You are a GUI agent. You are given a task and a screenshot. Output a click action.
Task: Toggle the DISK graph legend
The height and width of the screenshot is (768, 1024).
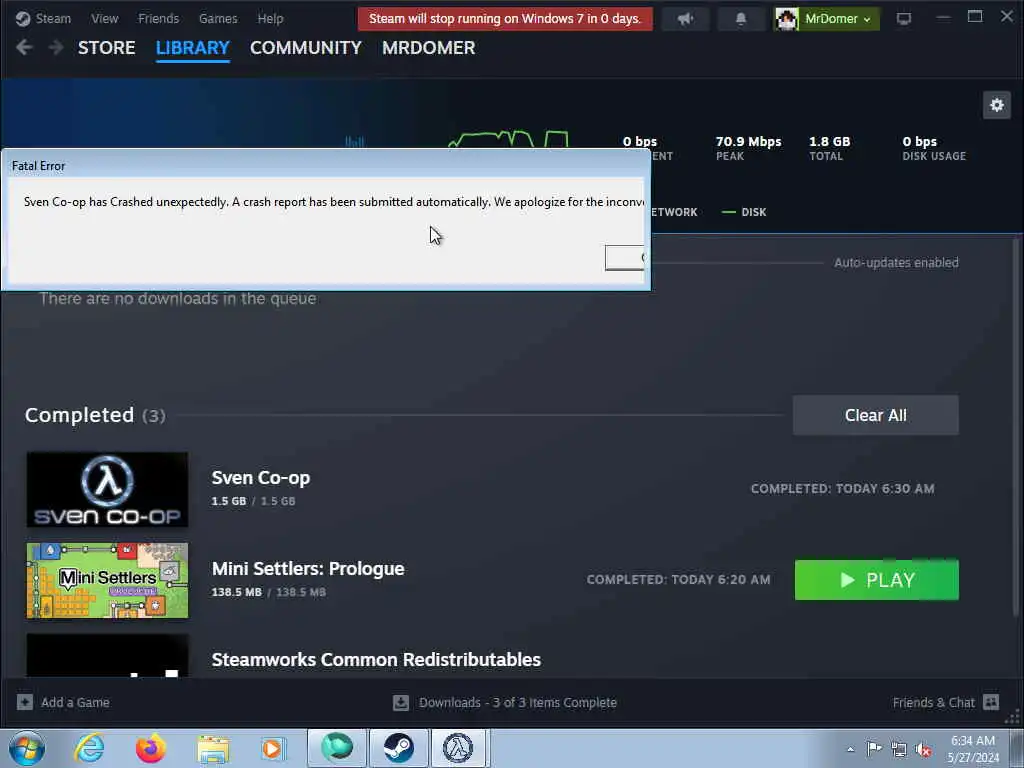click(x=744, y=212)
